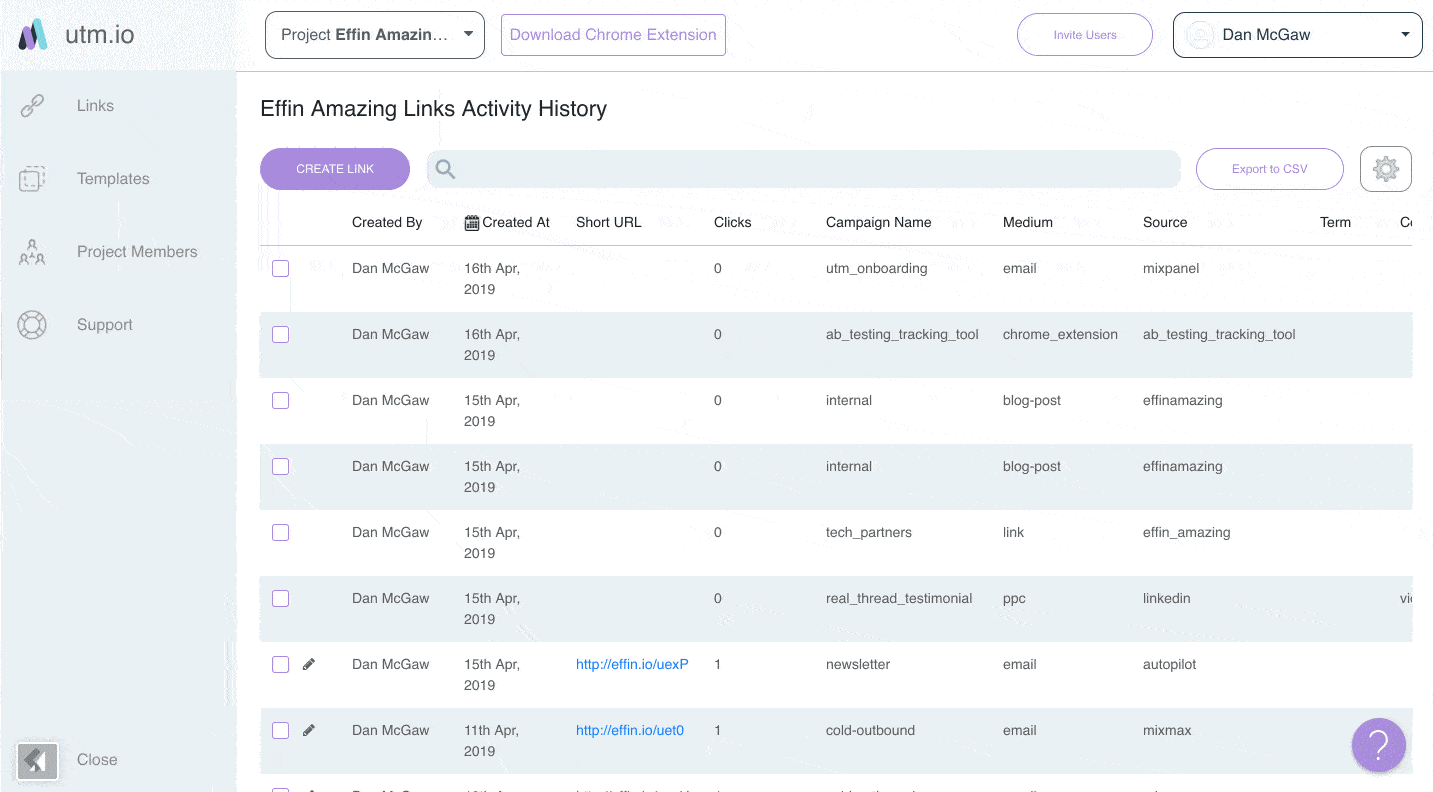
Task: Open the purple help question-mark bubble
Action: click(x=1379, y=744)
